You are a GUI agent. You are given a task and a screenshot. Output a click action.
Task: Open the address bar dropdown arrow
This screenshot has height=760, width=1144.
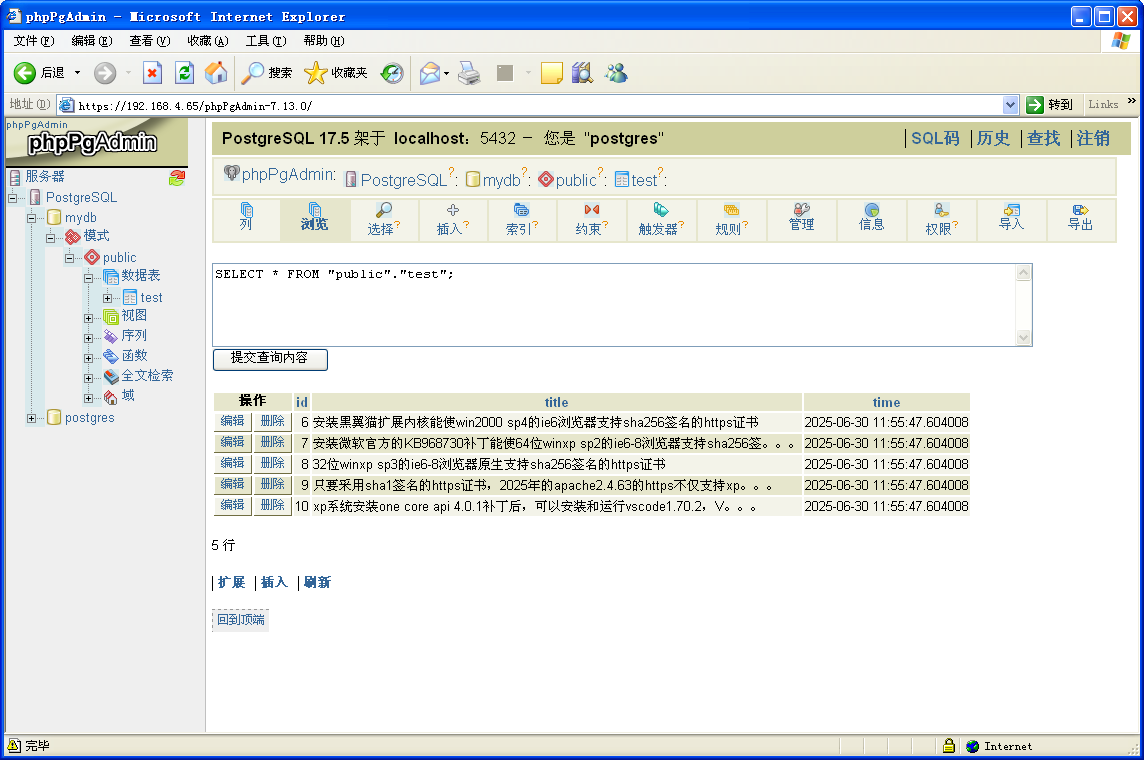coord(1010,105)
